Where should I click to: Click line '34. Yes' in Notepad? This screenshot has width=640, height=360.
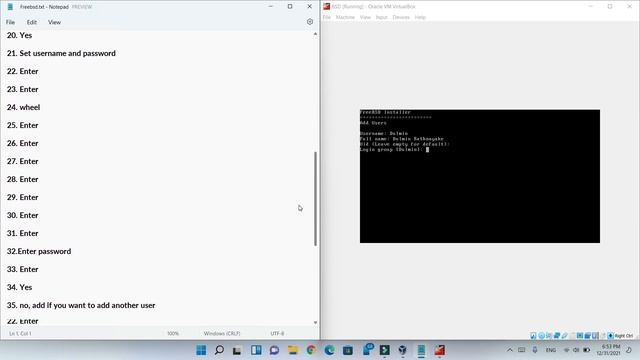coord(19,287)
